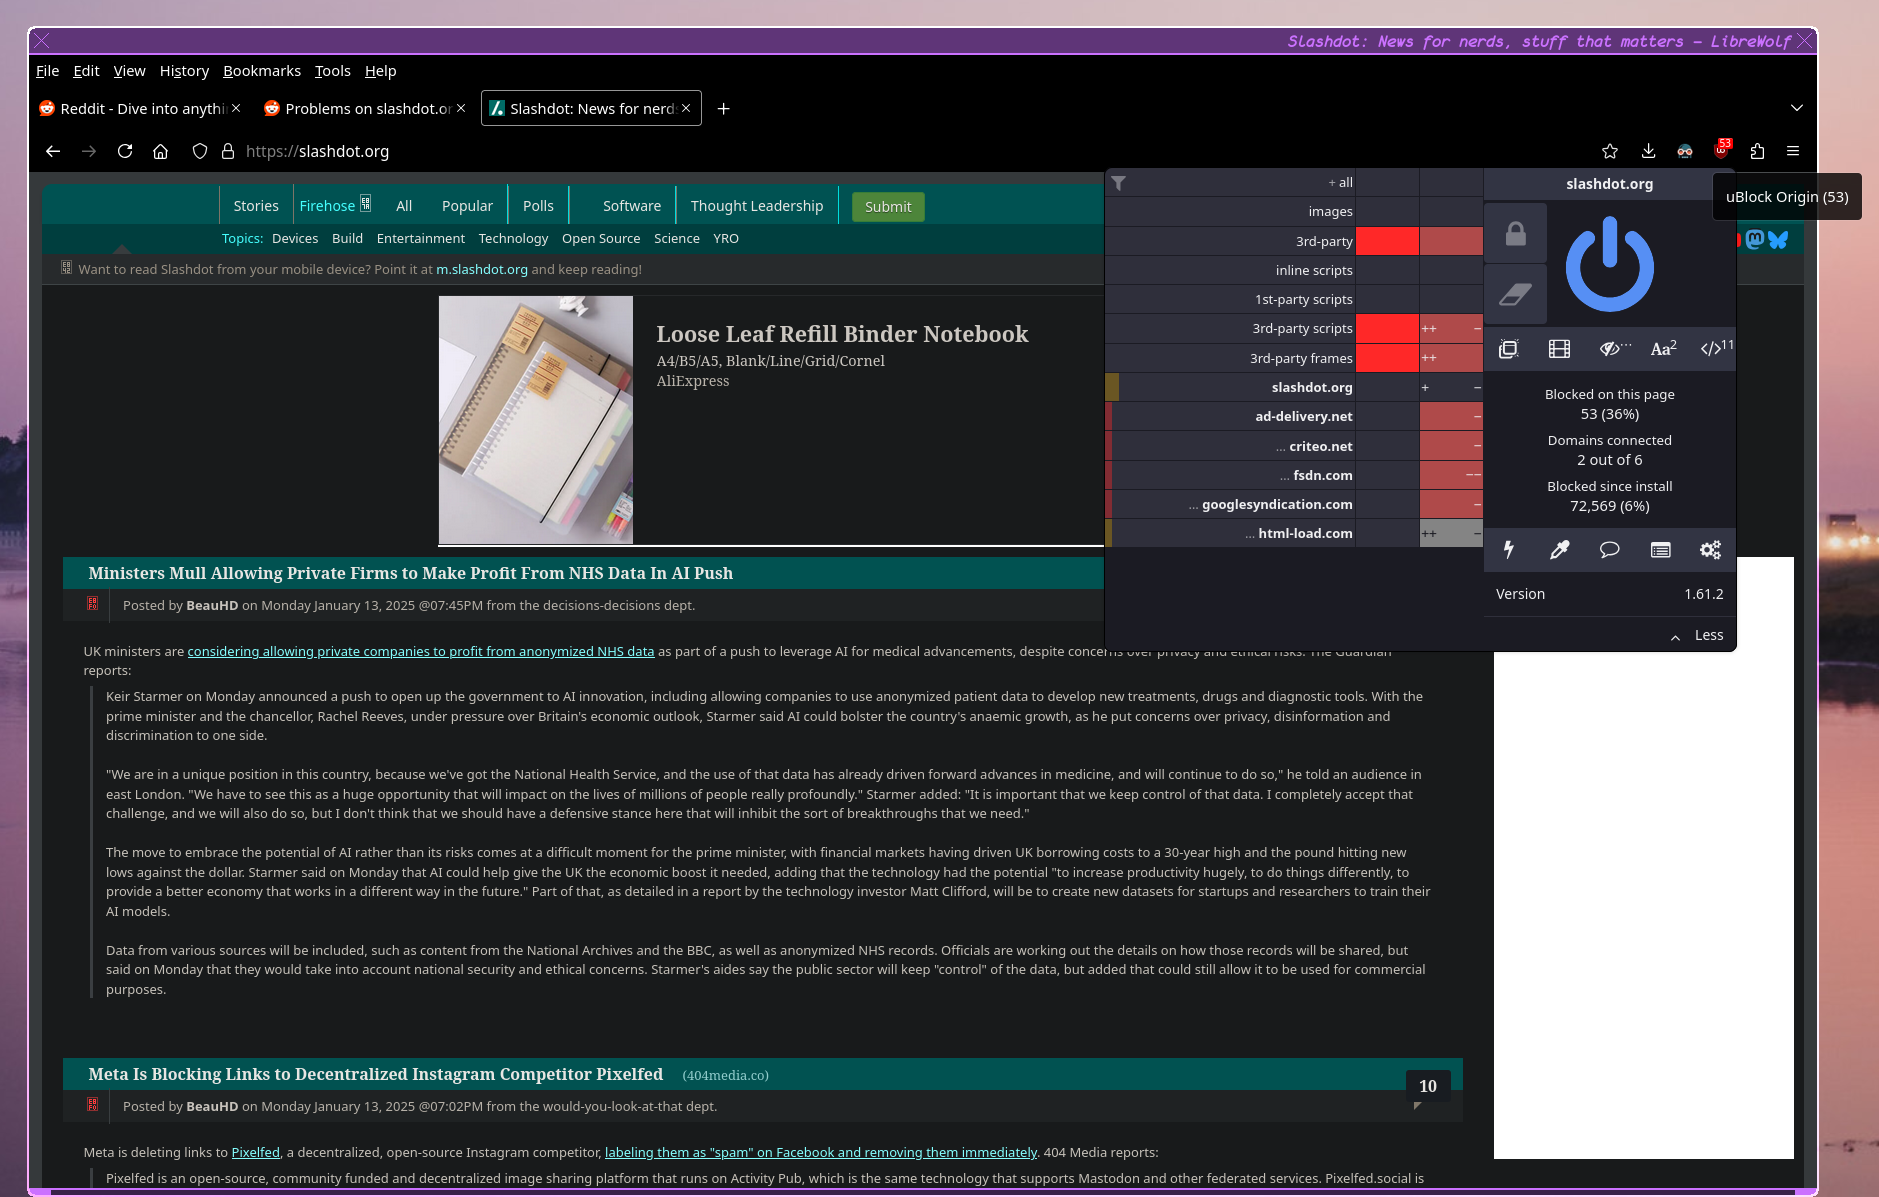1879x1197 pixels.
Task: Collapse the panel with Less chevron
Action: pyautogui.click(x=1697, y=635)
